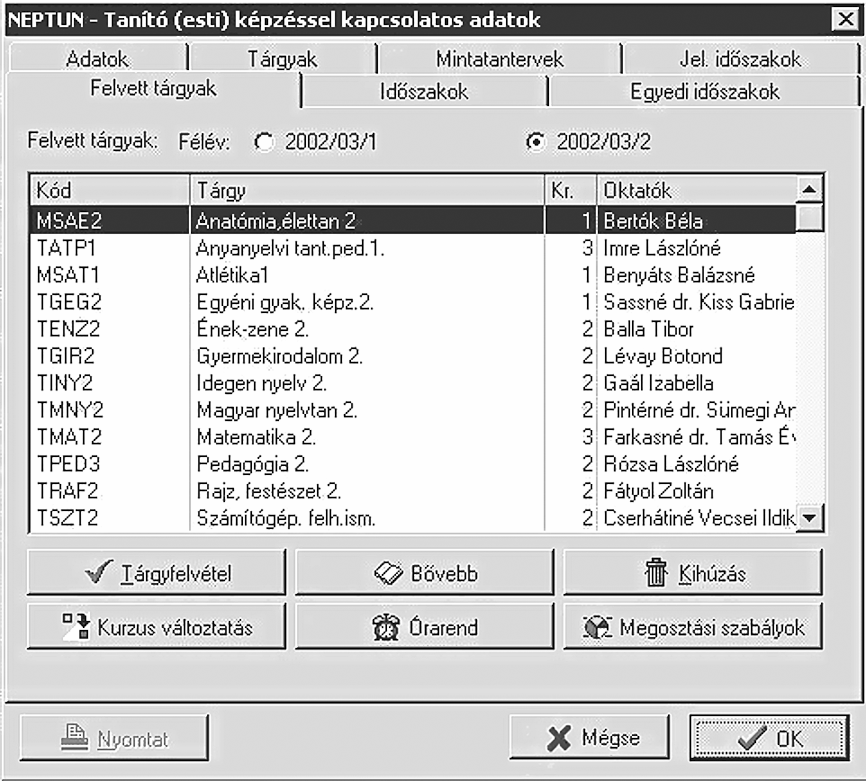Open details with the Bővebb book button

424,572
